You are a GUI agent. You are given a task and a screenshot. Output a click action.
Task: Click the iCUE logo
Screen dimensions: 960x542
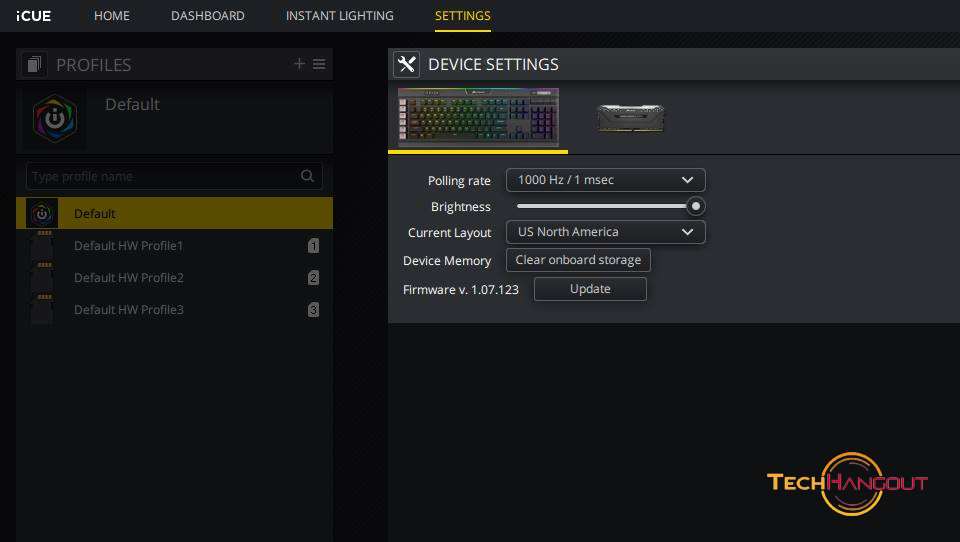tap(34, 15)
